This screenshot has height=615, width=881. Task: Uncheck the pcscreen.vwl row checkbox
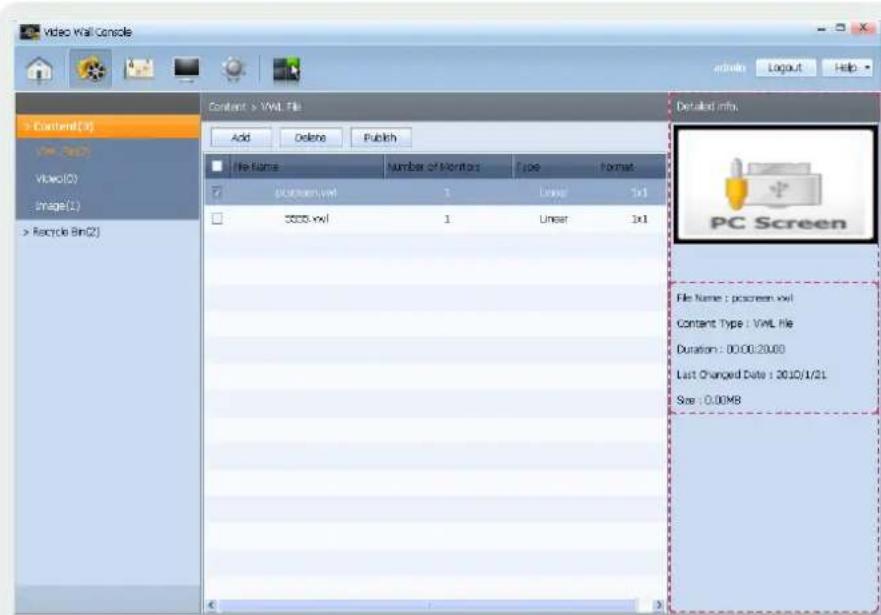pyautogui.click(x=217, y=193)
